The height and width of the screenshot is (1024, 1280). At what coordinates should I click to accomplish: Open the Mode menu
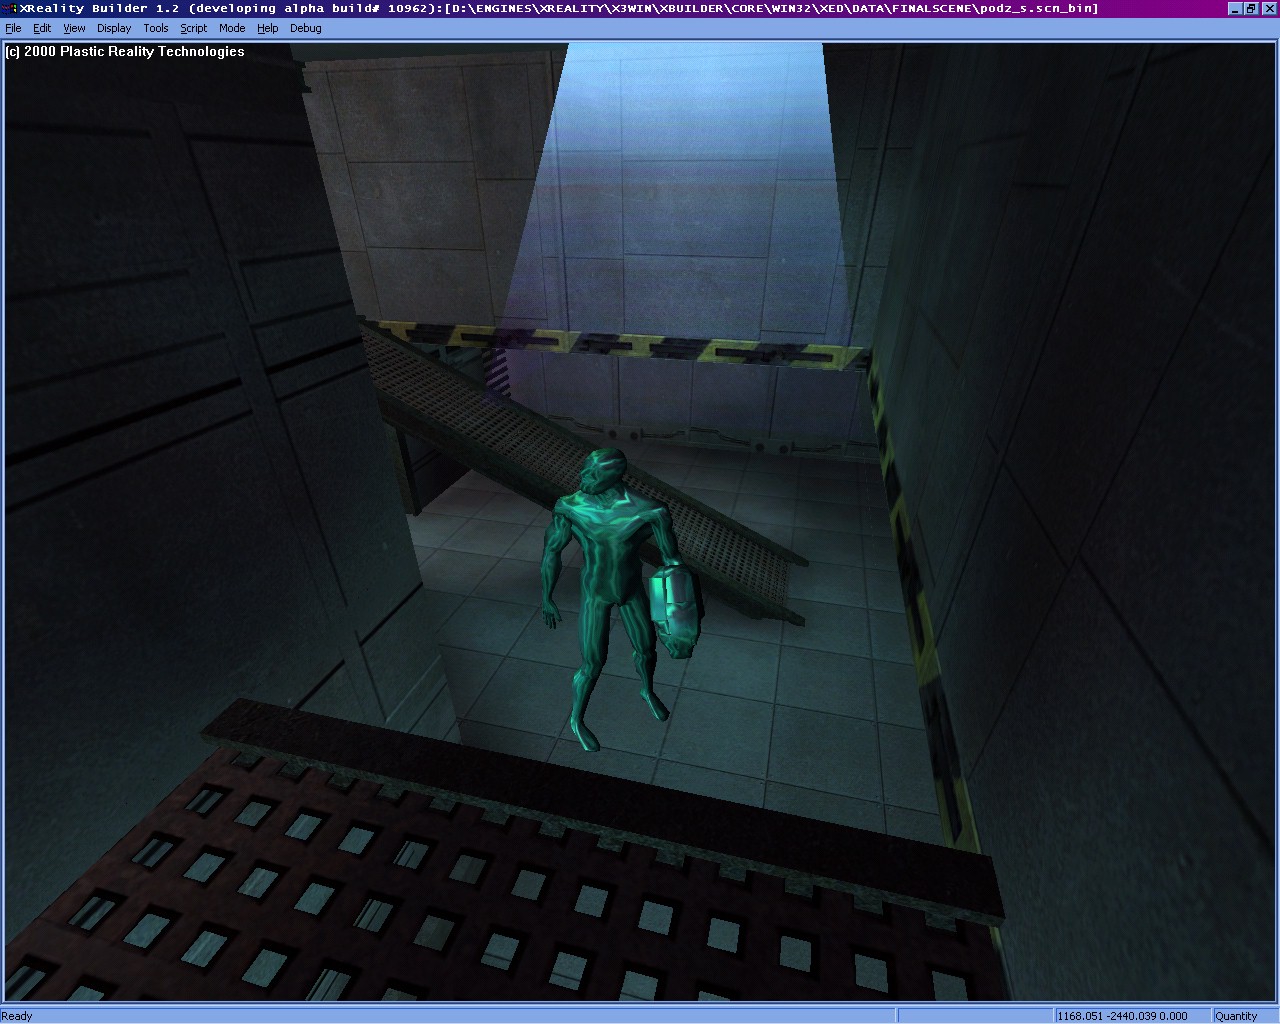(x=232, y=28)
